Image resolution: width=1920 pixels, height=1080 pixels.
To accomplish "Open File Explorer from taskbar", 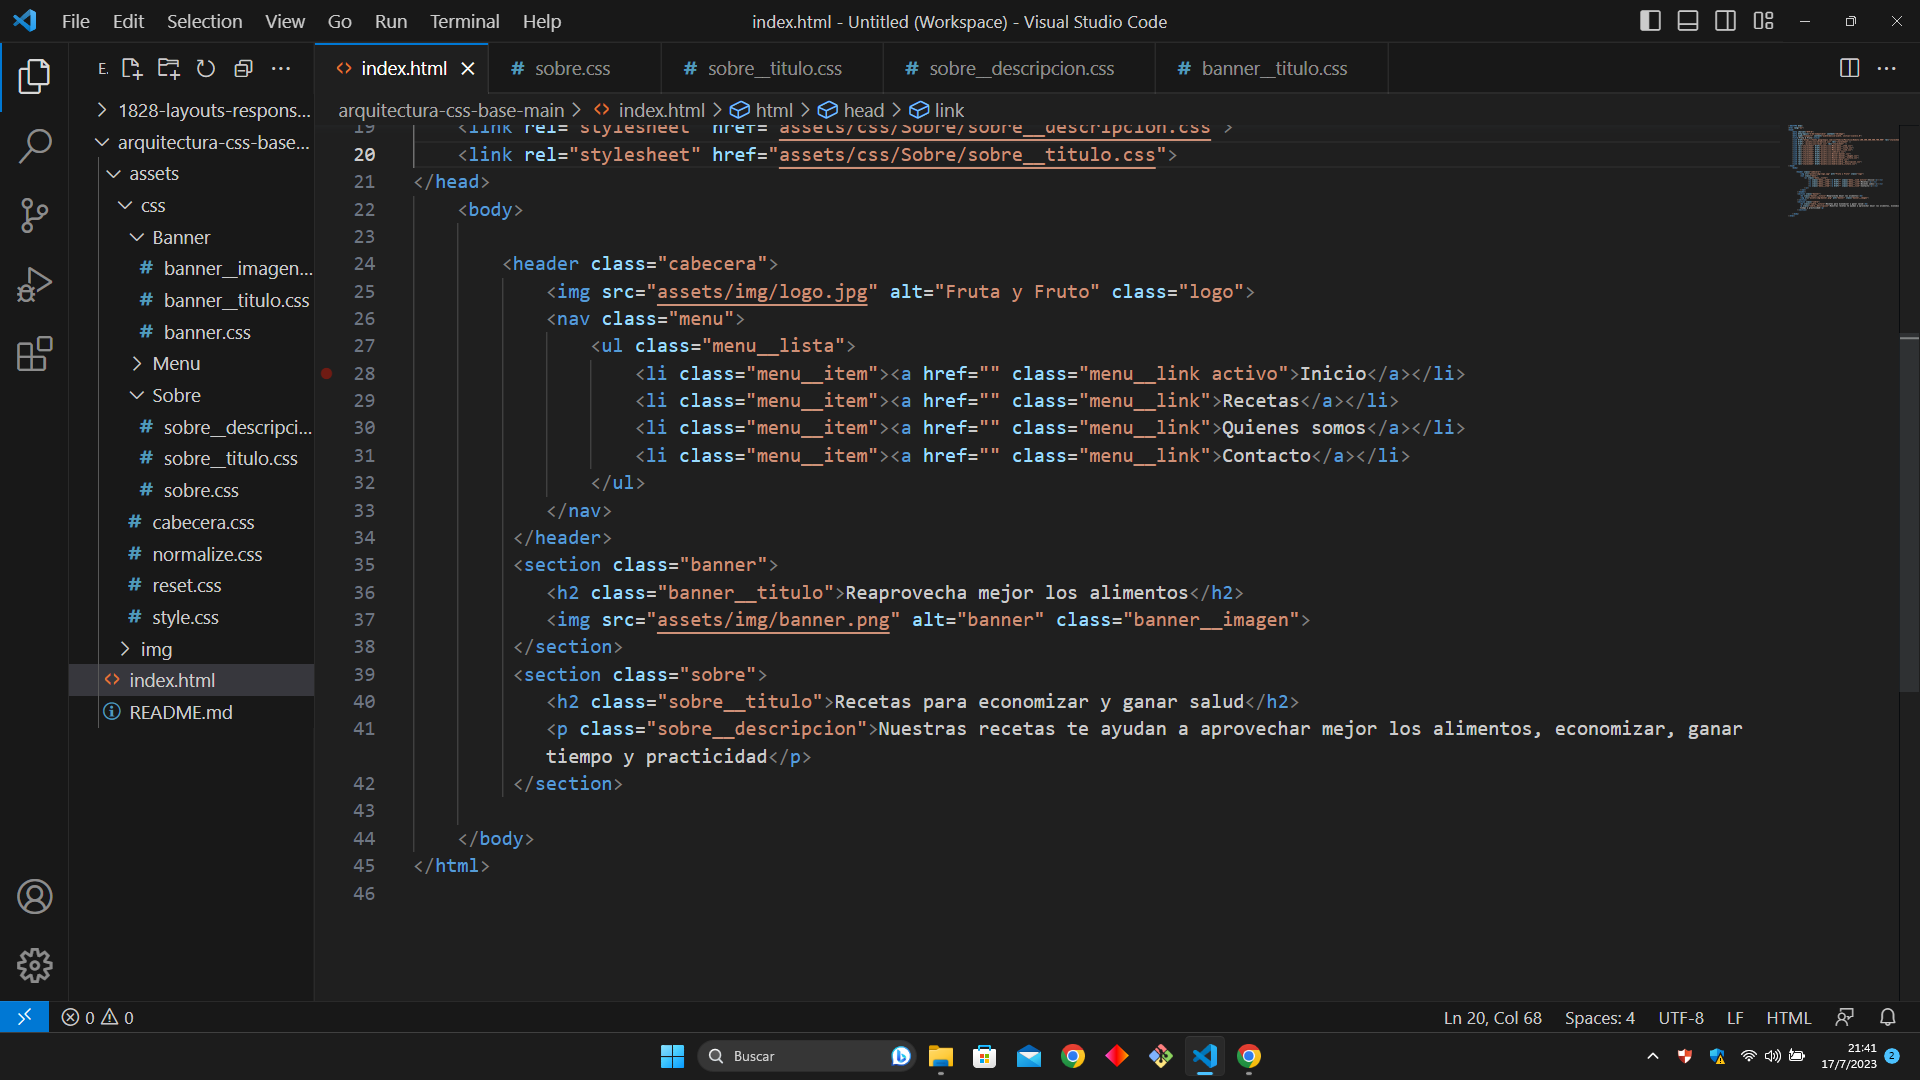I will click(940, 1056).
